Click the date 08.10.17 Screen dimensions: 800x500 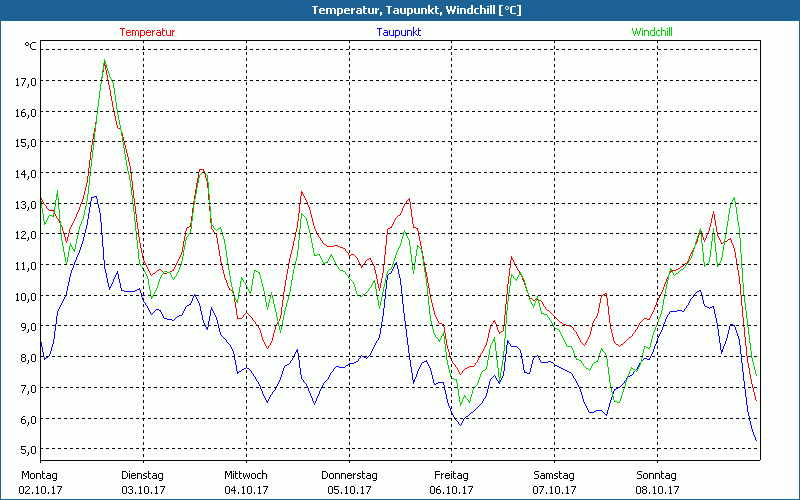click(657, 490)
